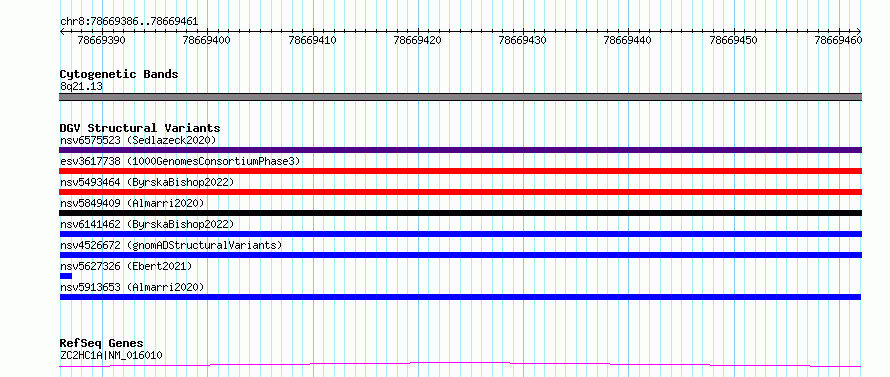890x377 pixels.
Task: Click the 8q21.13 band label
Action: point(81,87)
